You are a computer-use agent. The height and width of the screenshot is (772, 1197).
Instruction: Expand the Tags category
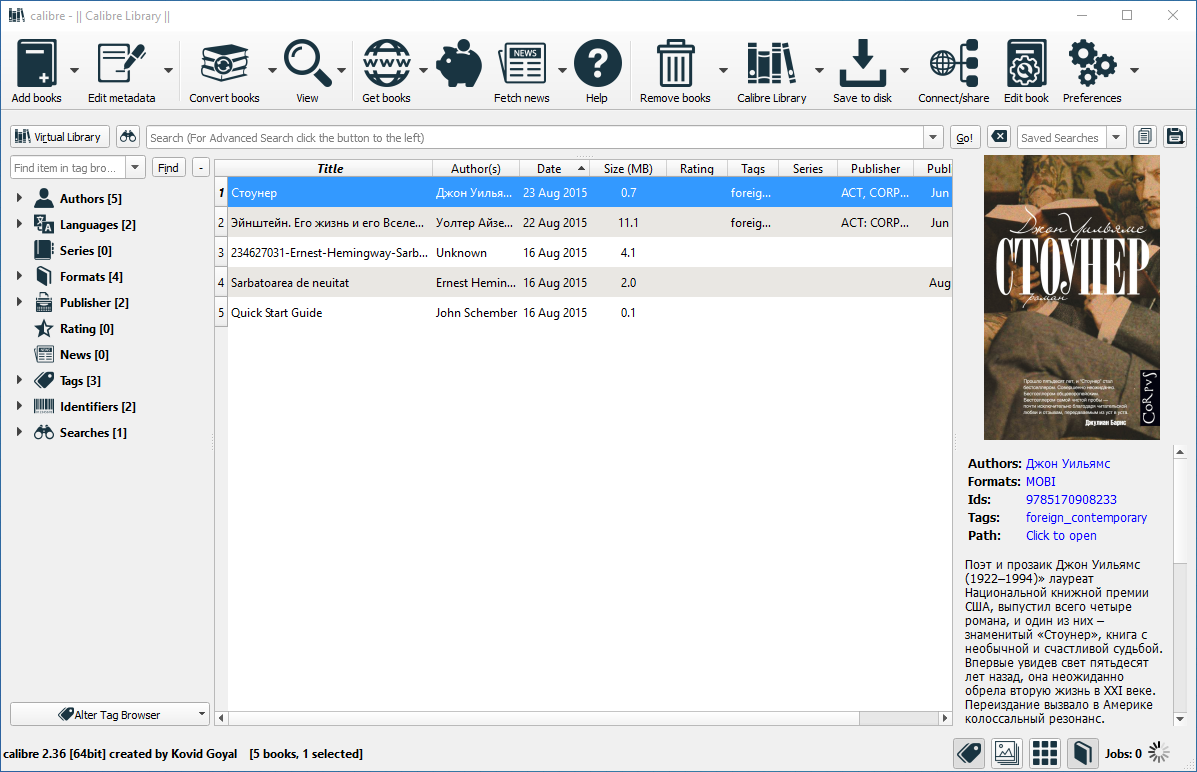click(19, 380)
